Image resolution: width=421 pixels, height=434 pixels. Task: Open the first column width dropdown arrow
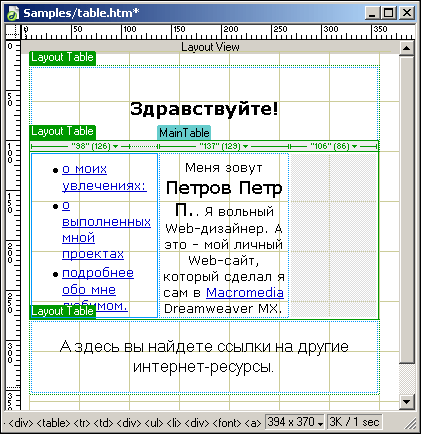115,146
